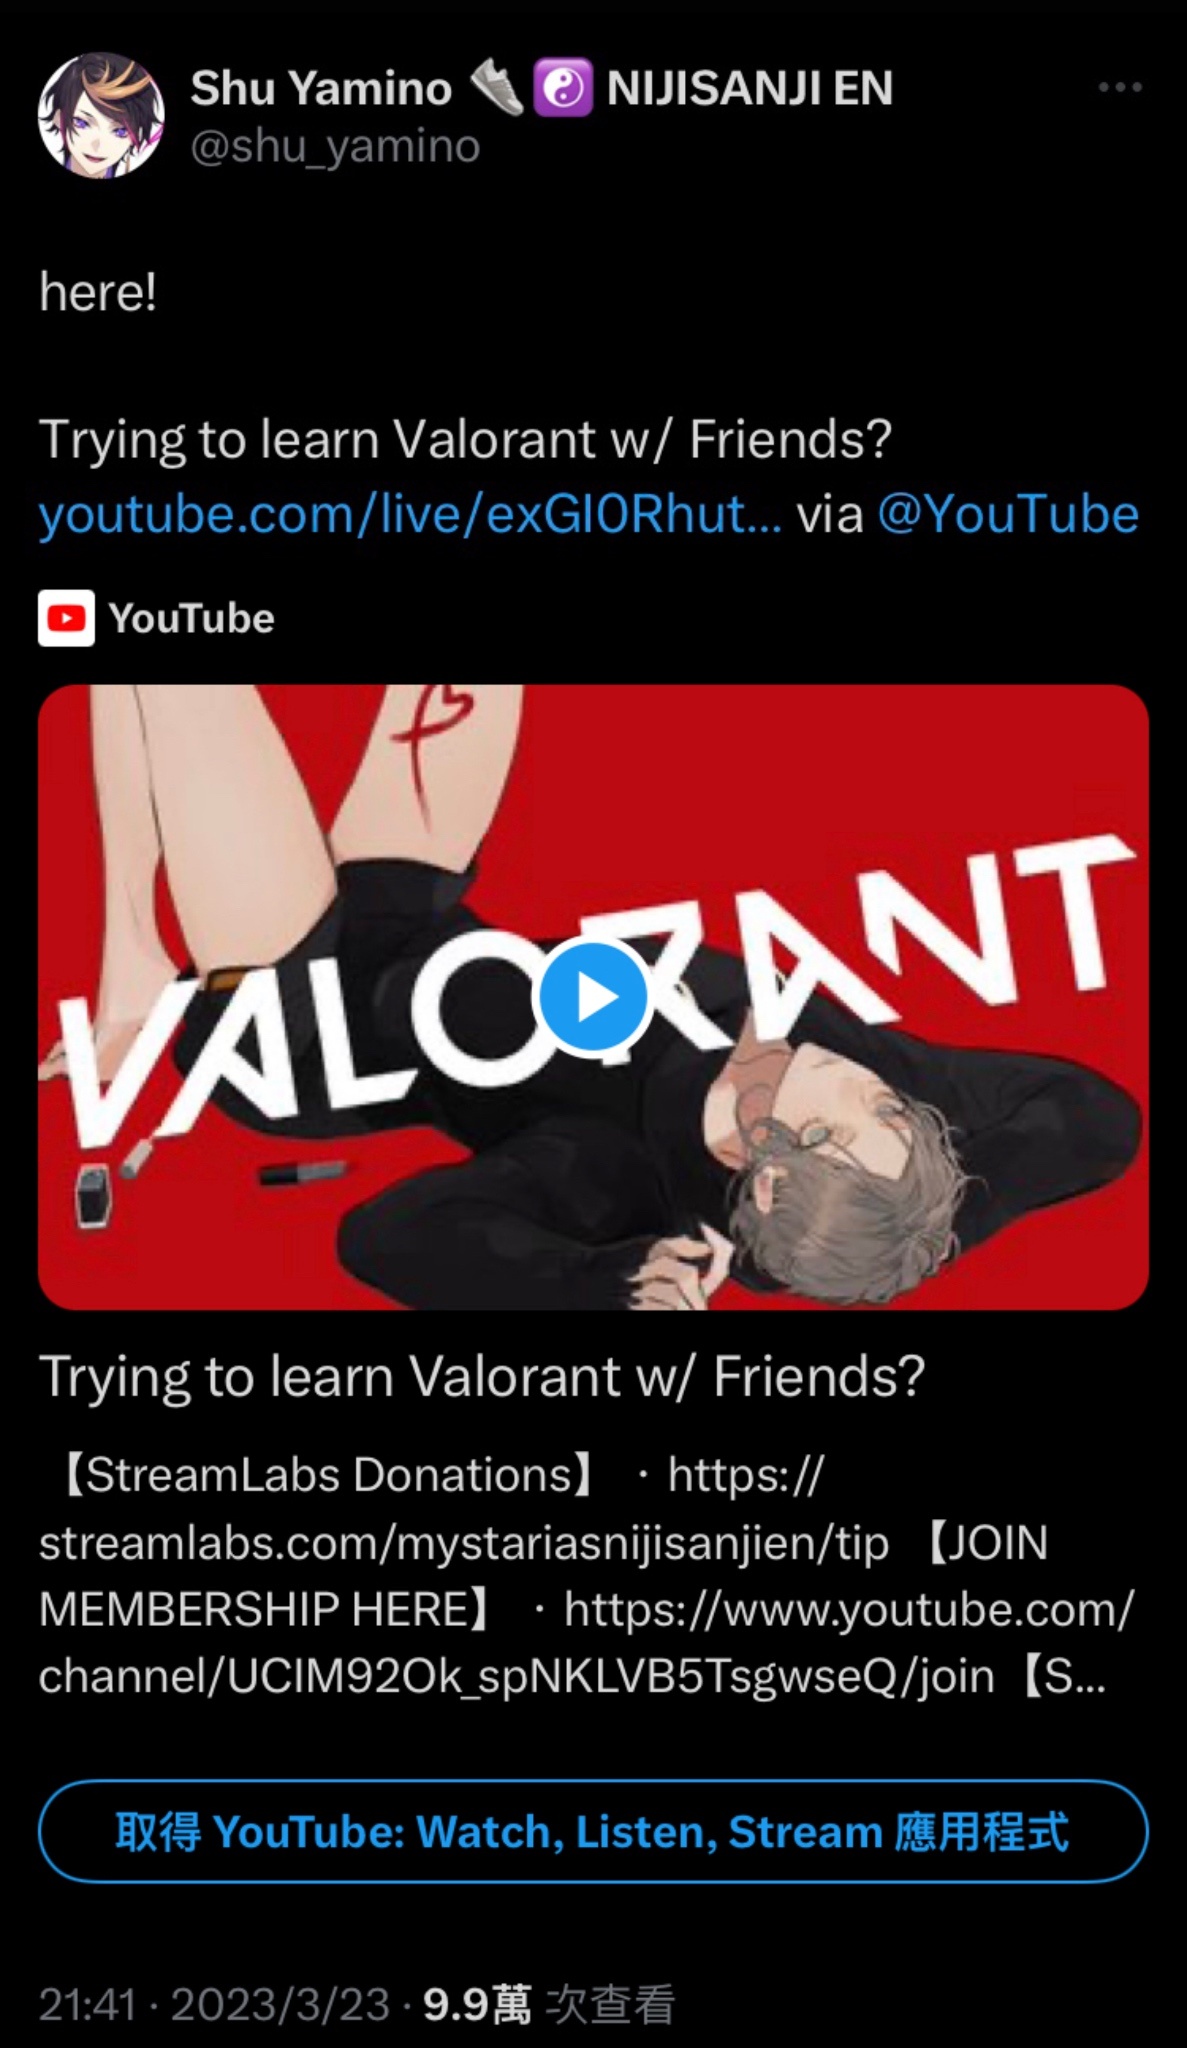Tap the here! tweet text
Viewport: 1187px width, 2048px height.
click(x=98, y=292)
